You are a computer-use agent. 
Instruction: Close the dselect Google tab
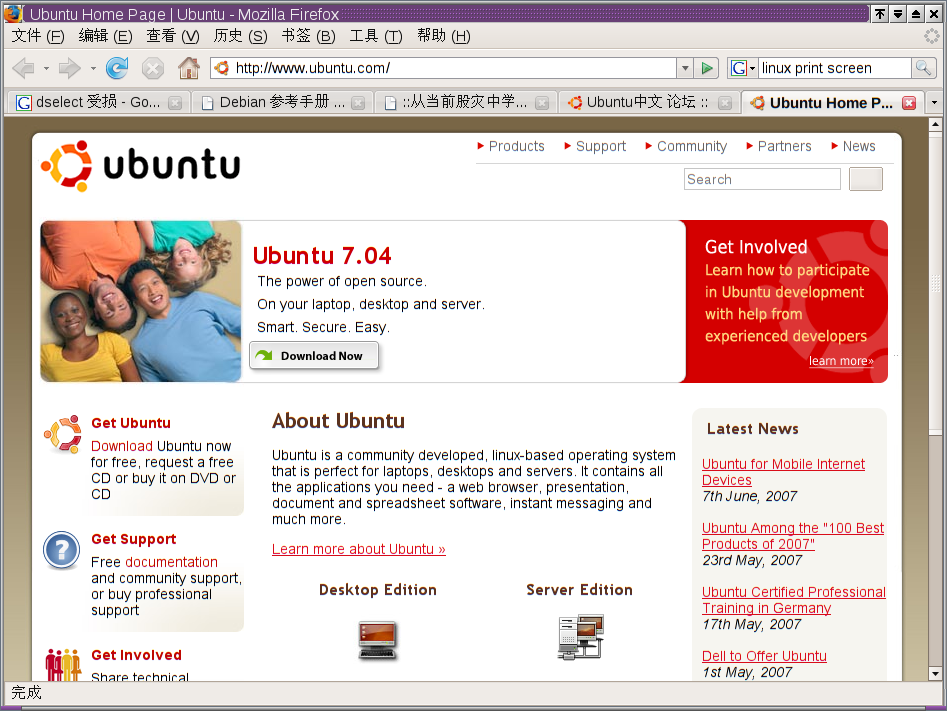click(175, 103)
